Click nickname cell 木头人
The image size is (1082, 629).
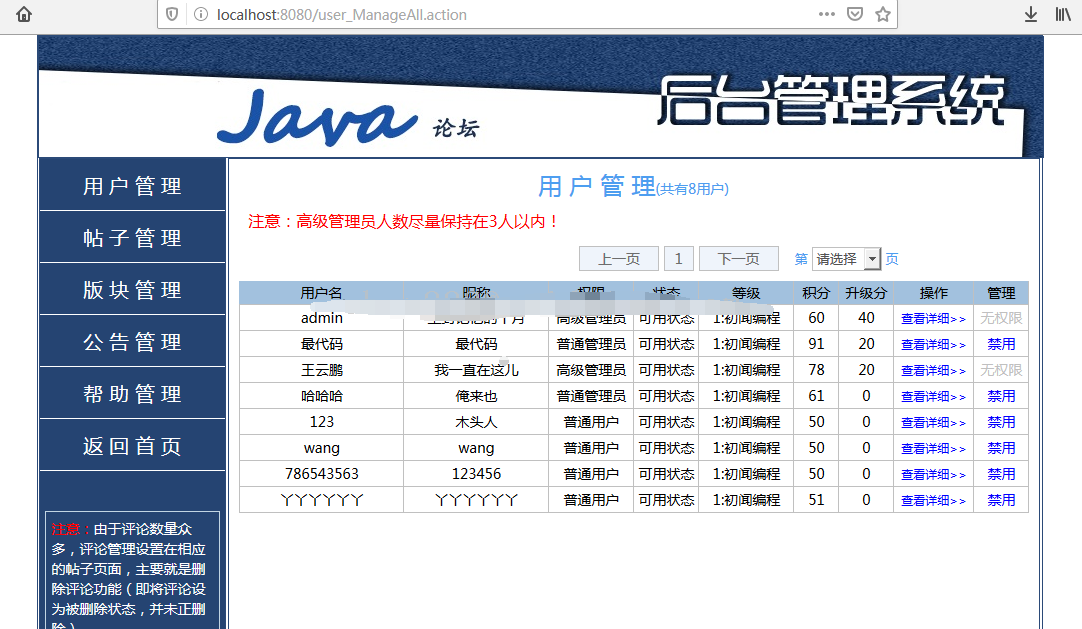point(476,422)
